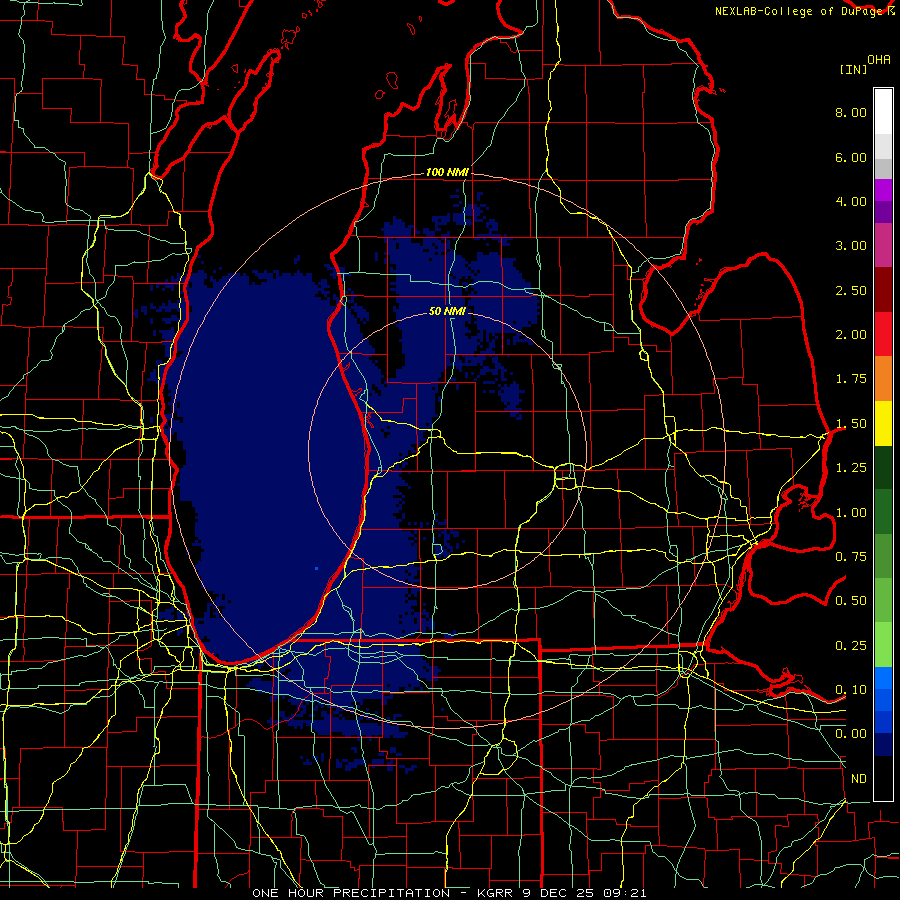
Task: Click the 0.10 legend value
Action: [x=851, y=690]
